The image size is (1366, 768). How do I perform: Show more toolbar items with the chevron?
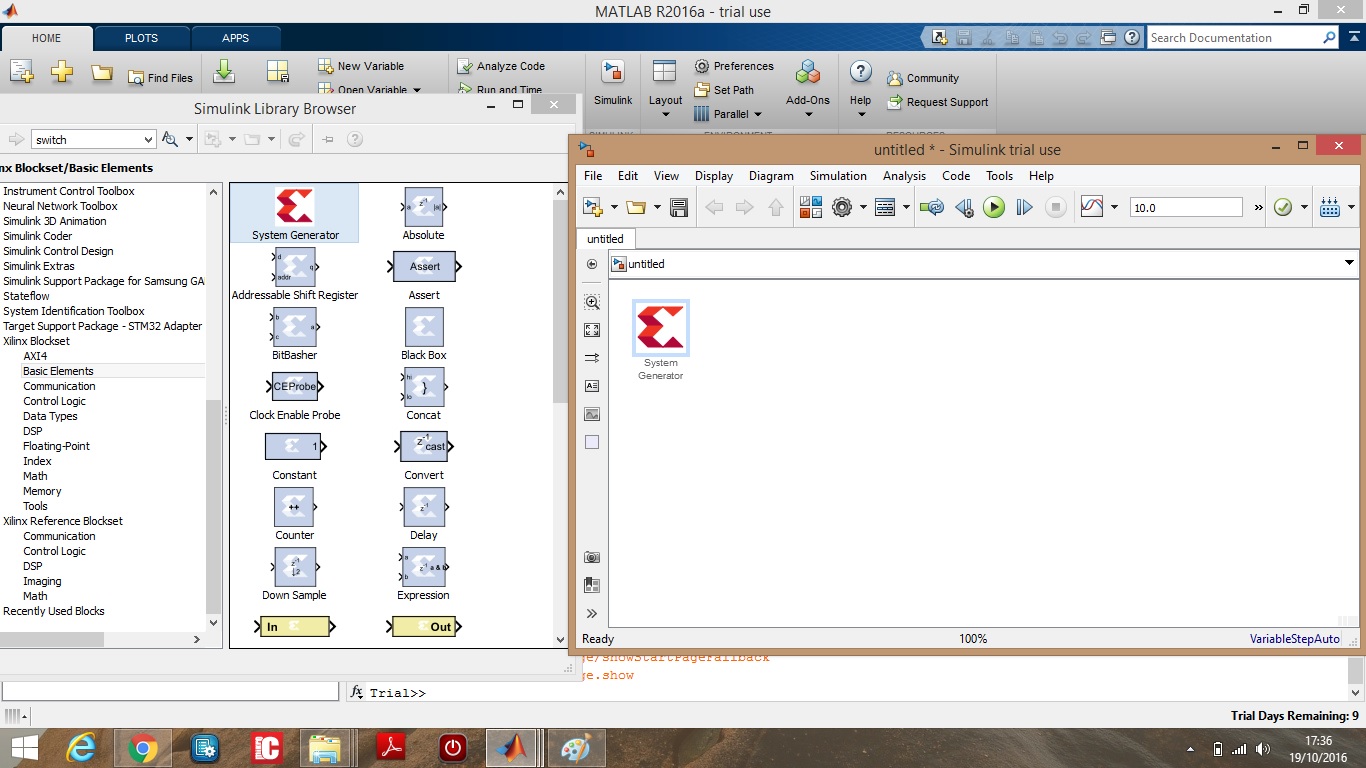point(1259,207)
